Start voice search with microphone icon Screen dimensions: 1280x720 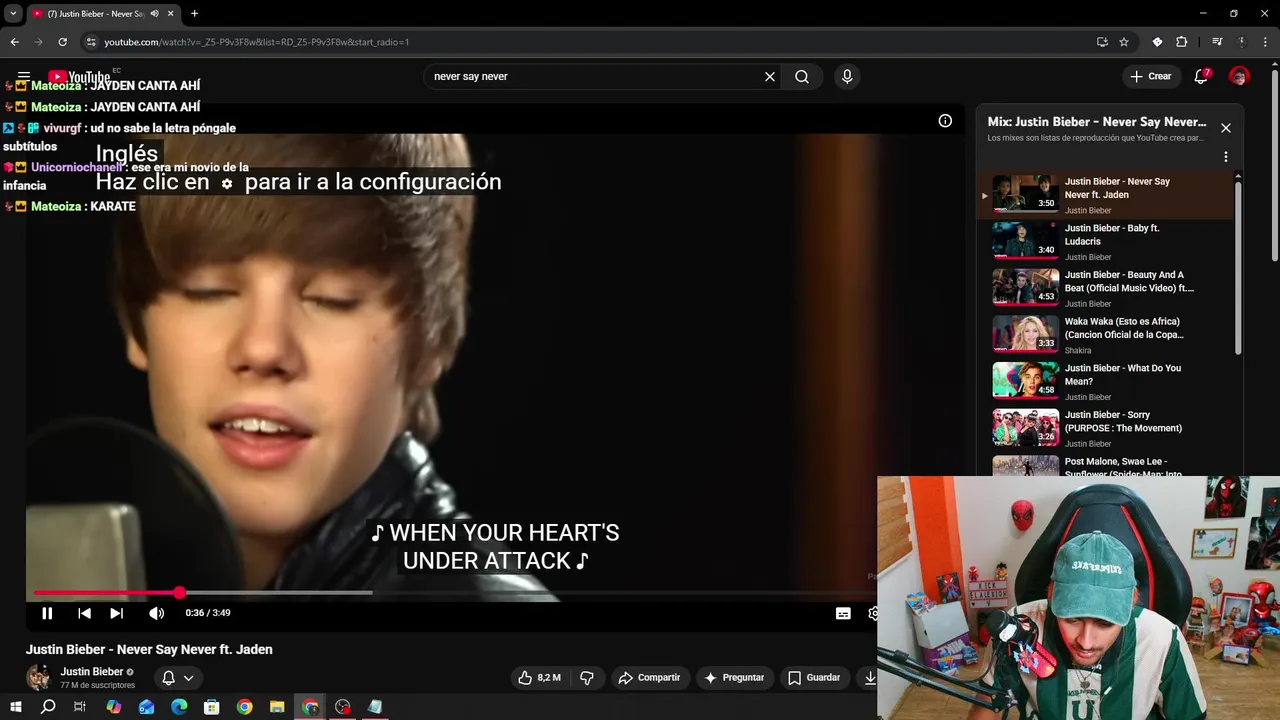pos(847,76)
